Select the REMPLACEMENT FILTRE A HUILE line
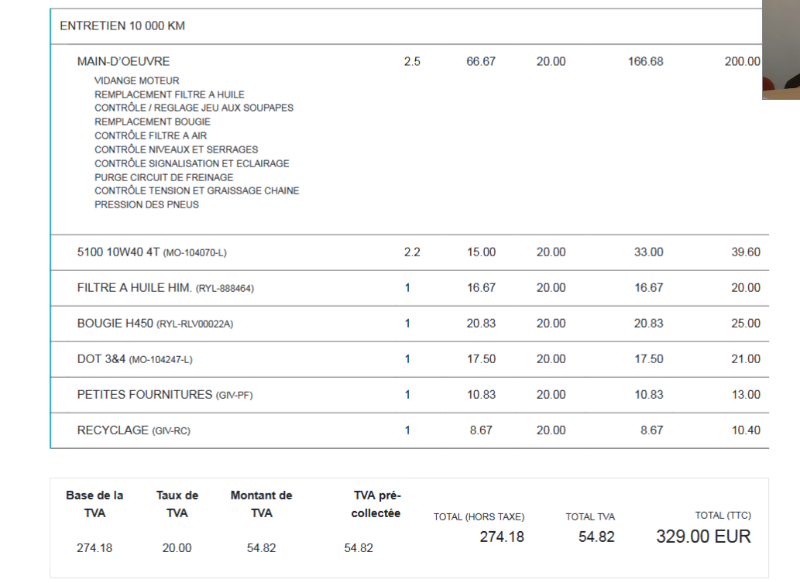The width and height of the screenshot is (800, 583). tap(169, 94)
